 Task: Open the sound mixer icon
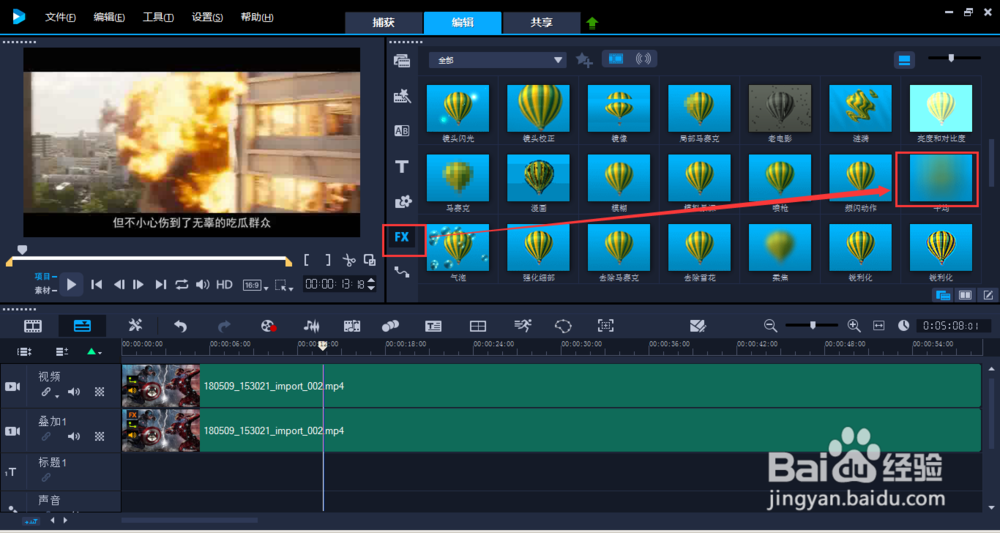coord(311,326)
